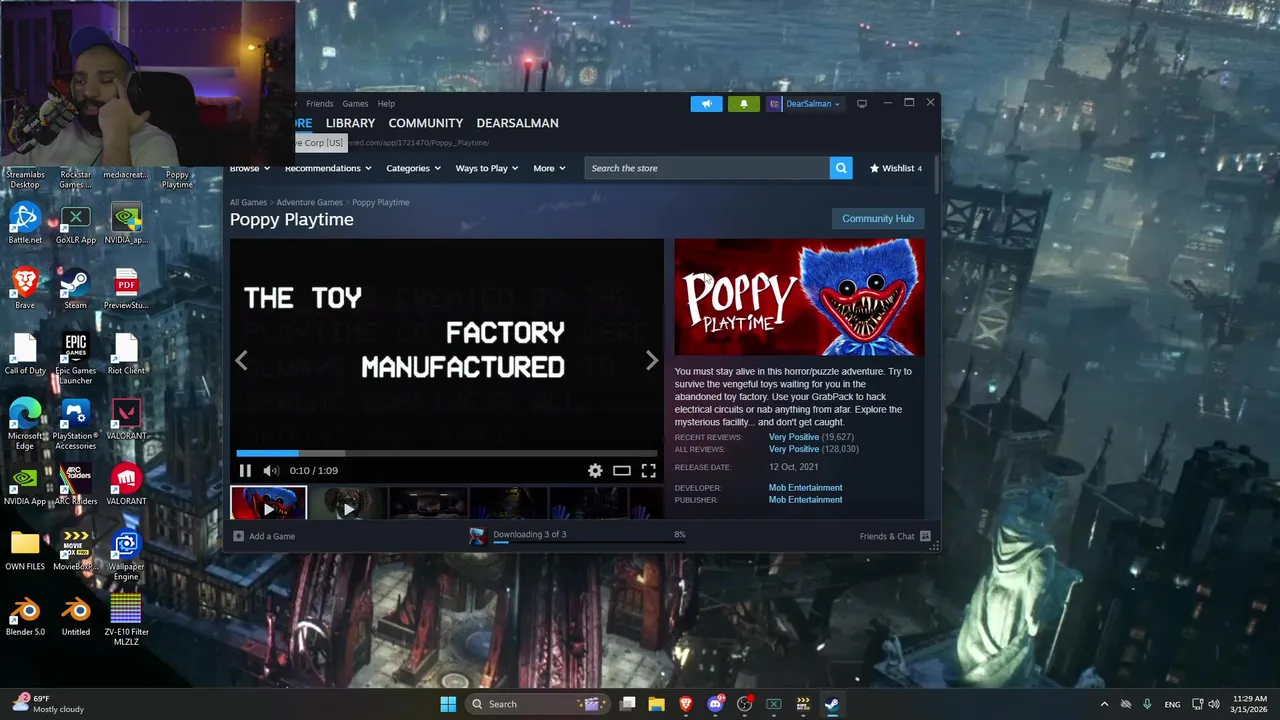The width and height of the screenshot is (1280, 720).
Task: Seek on the trailer progress bar
Action: coord(446,454)
